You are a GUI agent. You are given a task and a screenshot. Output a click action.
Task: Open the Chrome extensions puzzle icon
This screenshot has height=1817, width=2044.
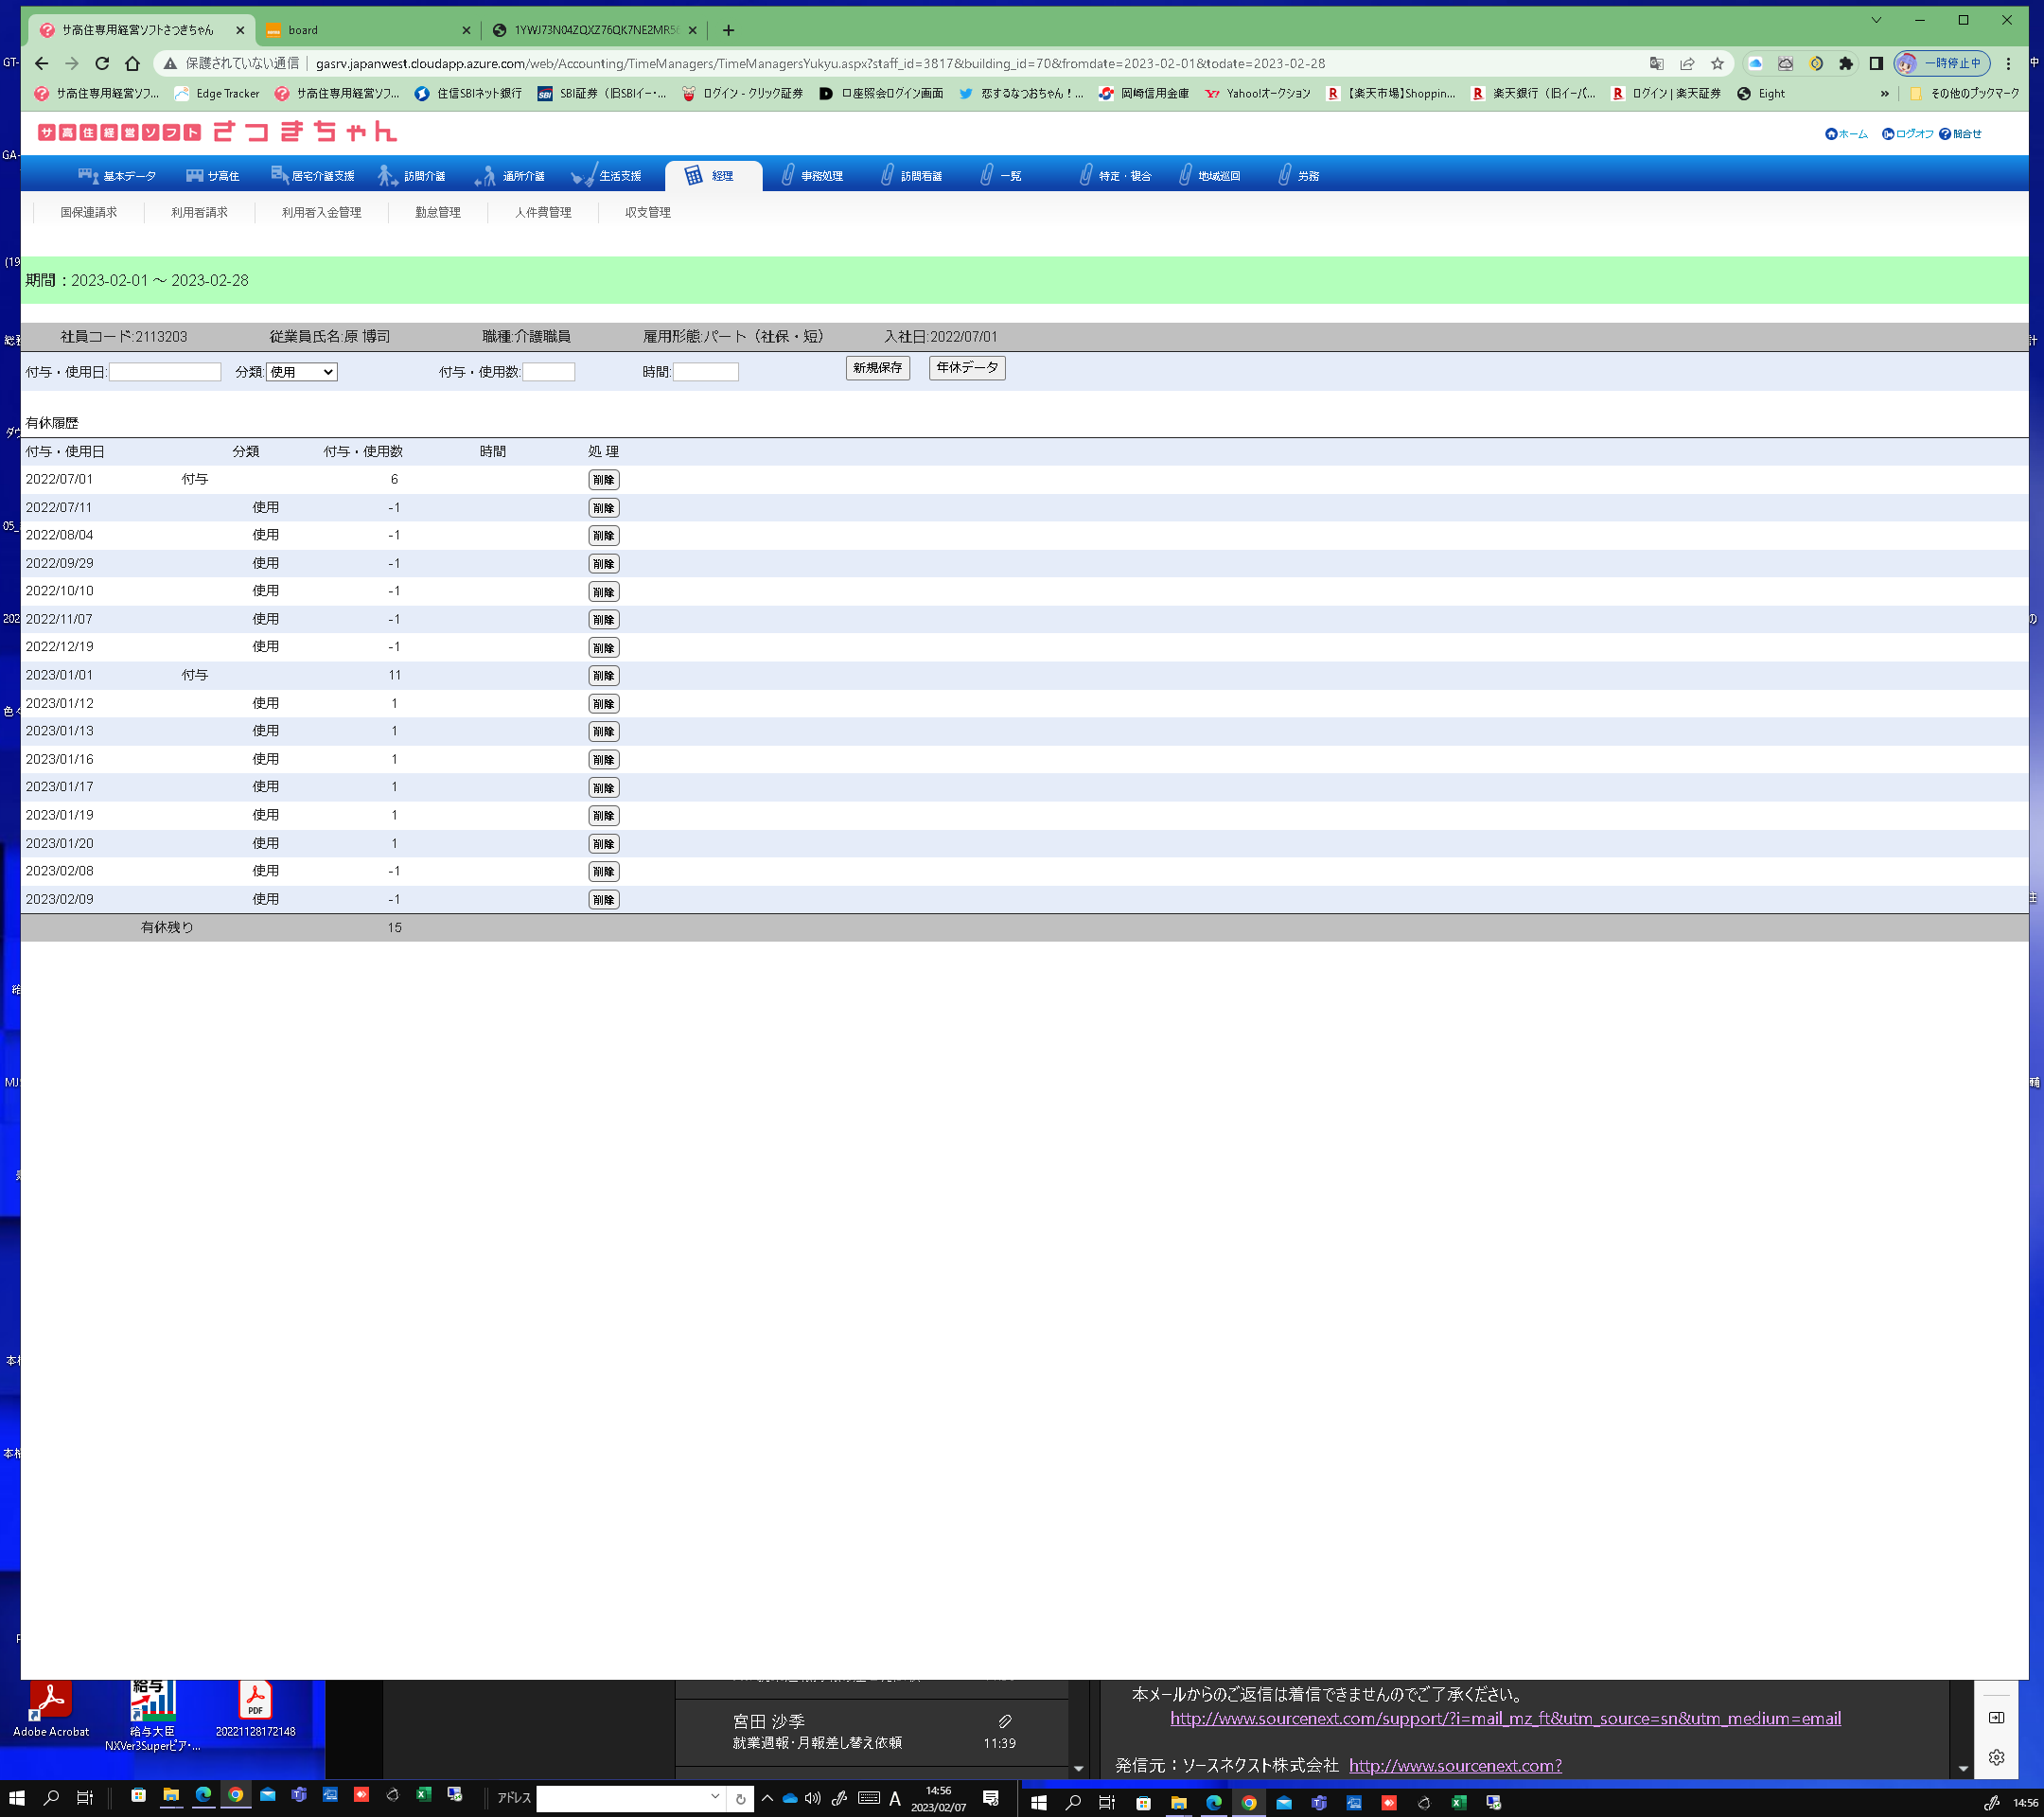[x=1846, y=63]
